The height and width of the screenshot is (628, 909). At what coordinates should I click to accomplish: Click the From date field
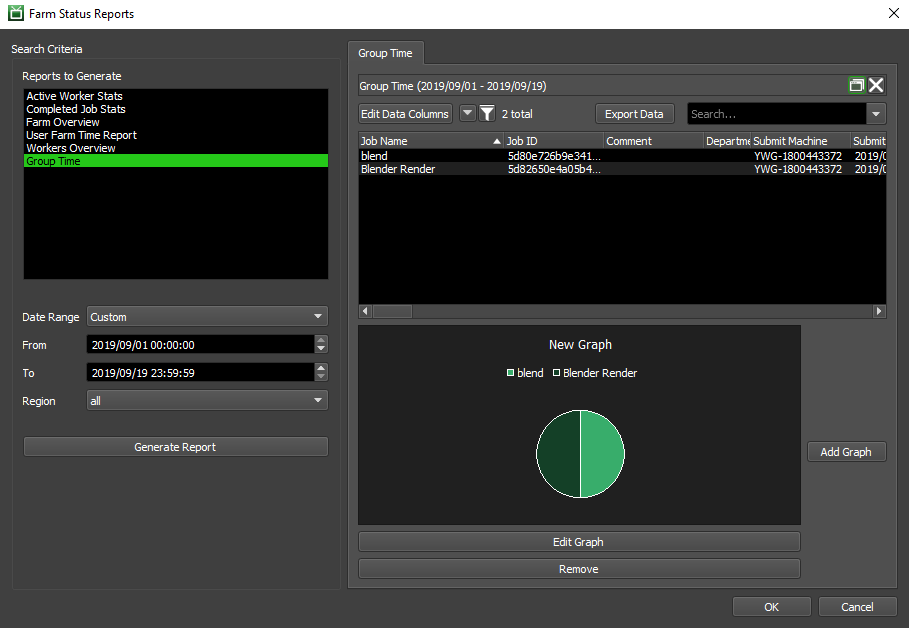point(200,344)
